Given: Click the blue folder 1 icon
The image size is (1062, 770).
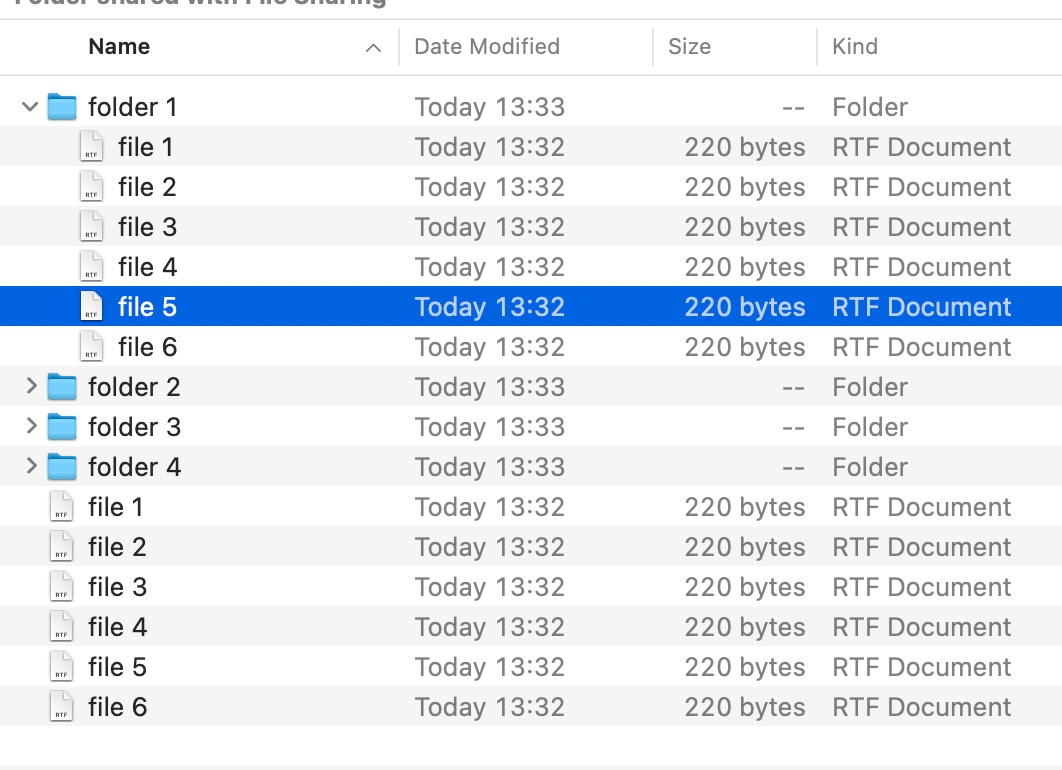Looking at the screenshot, I should point(62,106).
